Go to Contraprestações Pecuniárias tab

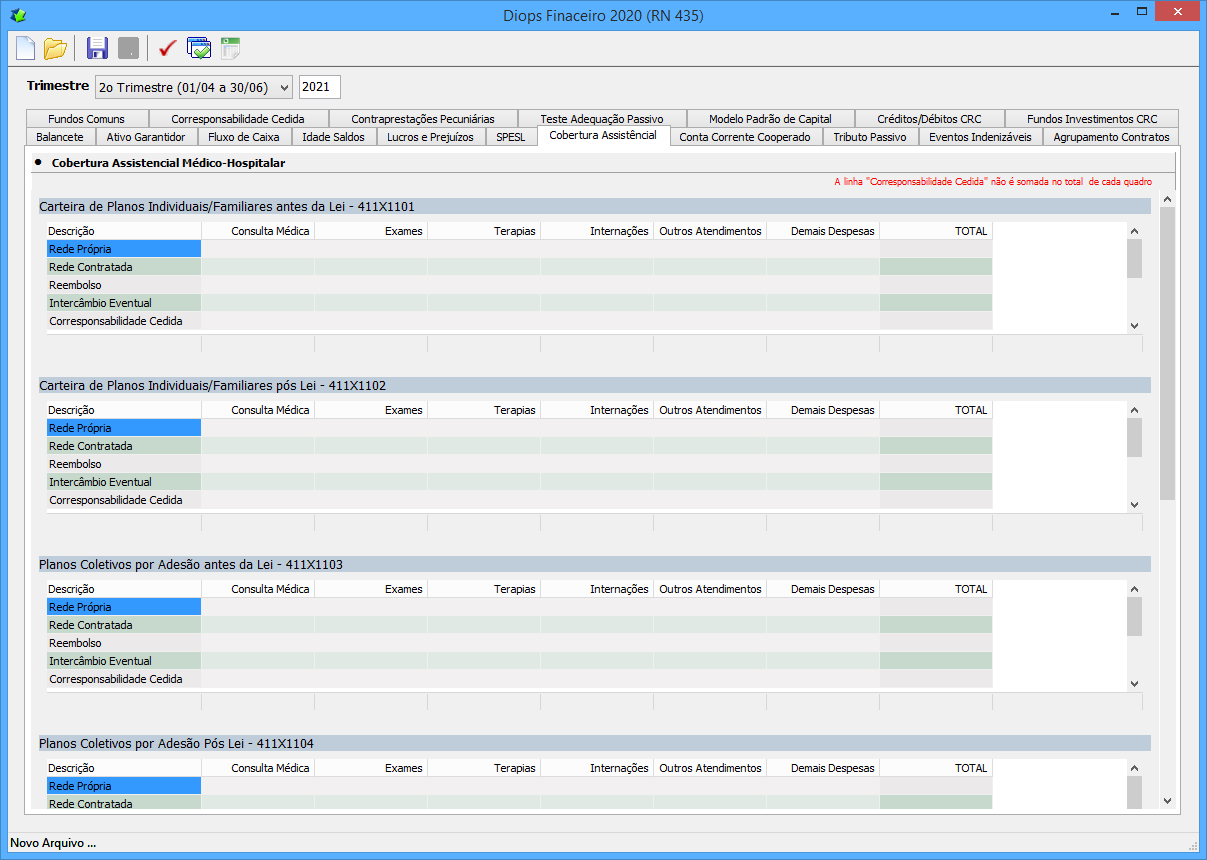[x=423, y=118]
